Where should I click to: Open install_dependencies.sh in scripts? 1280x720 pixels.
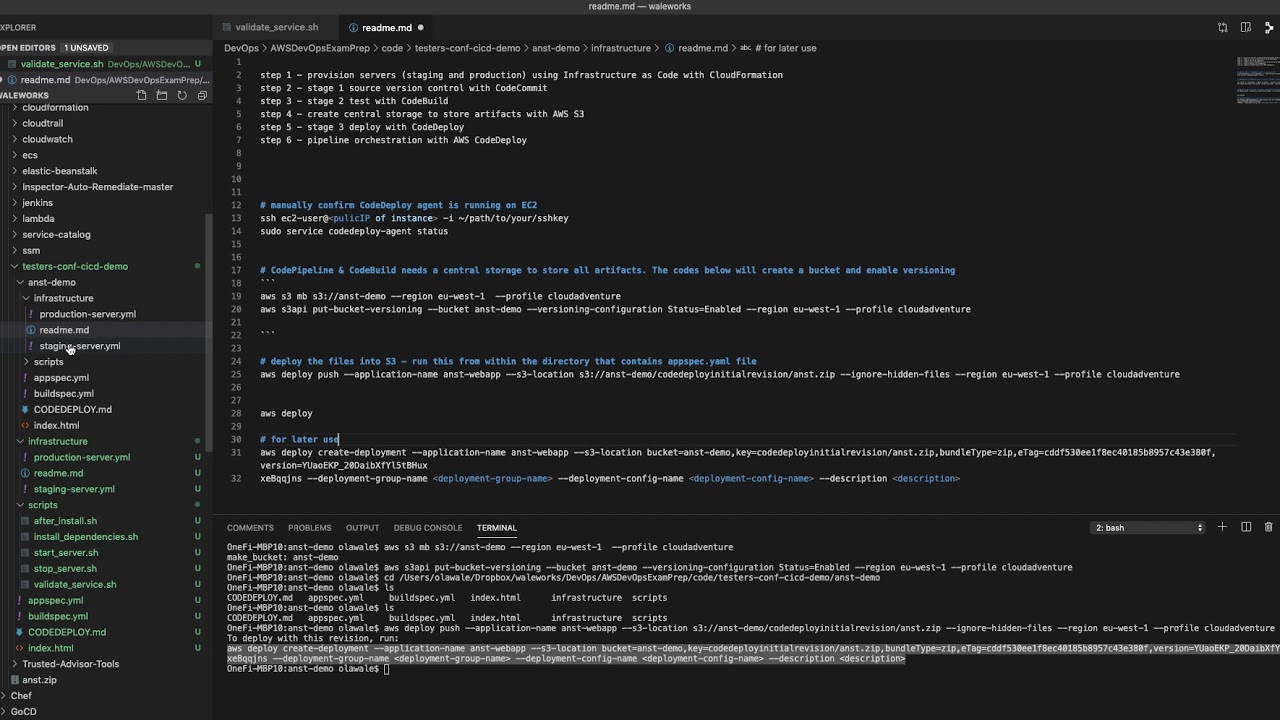[x=86, y=537]
